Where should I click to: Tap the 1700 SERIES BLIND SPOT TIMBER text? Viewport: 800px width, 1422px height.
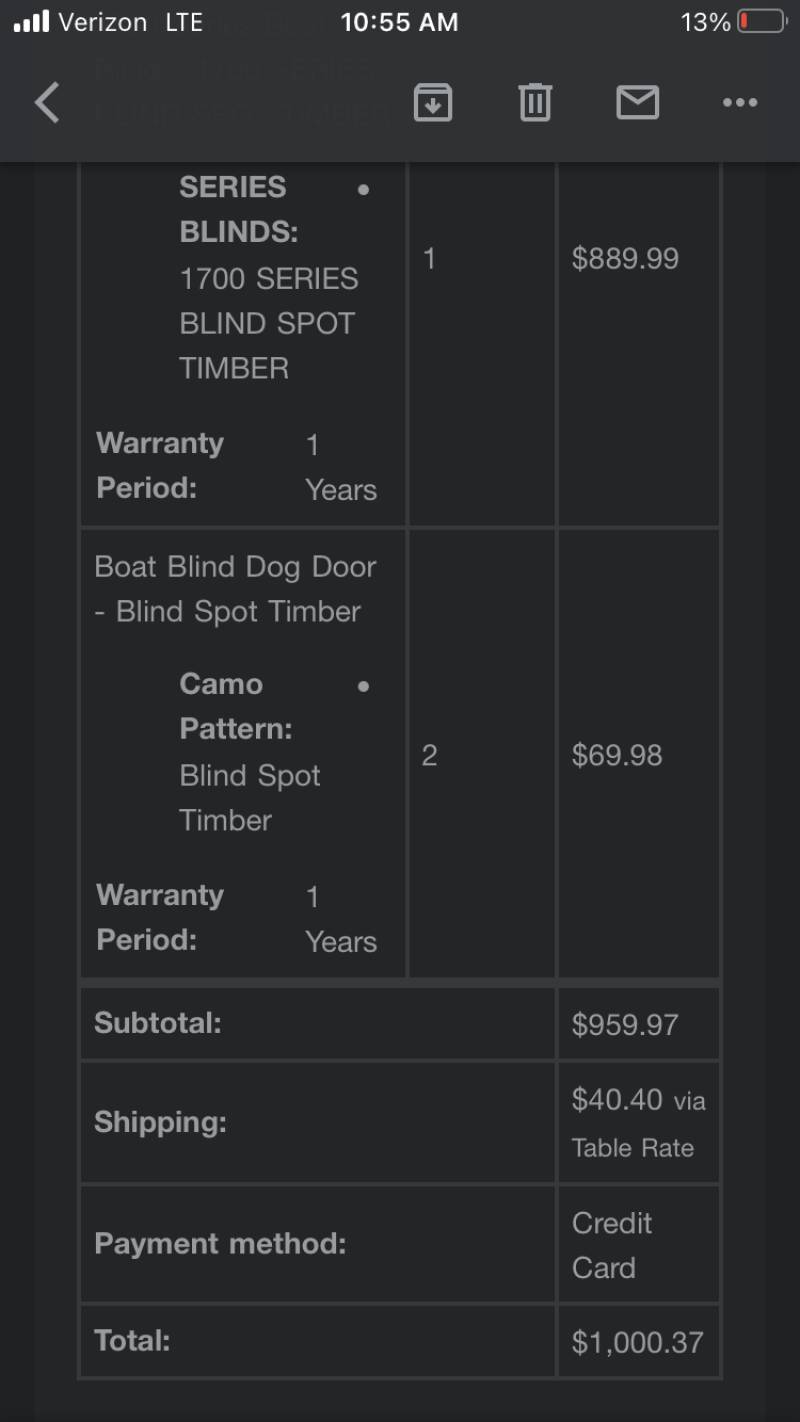pyautogui.click(x=269, y=323)
